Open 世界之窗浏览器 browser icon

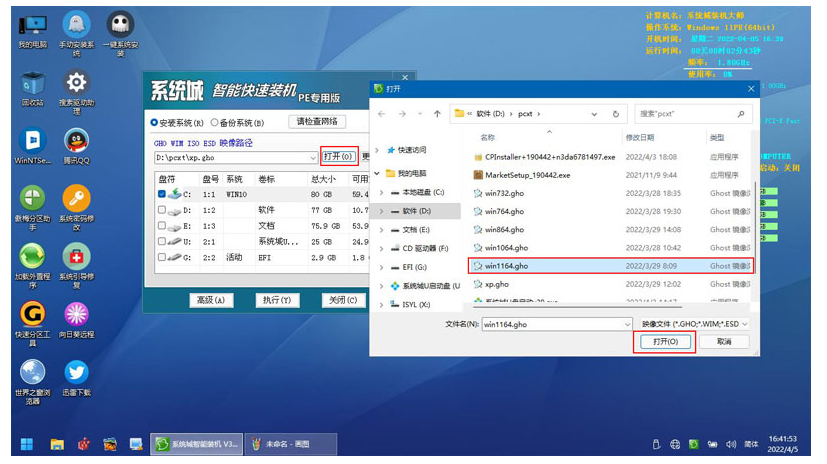32,373
